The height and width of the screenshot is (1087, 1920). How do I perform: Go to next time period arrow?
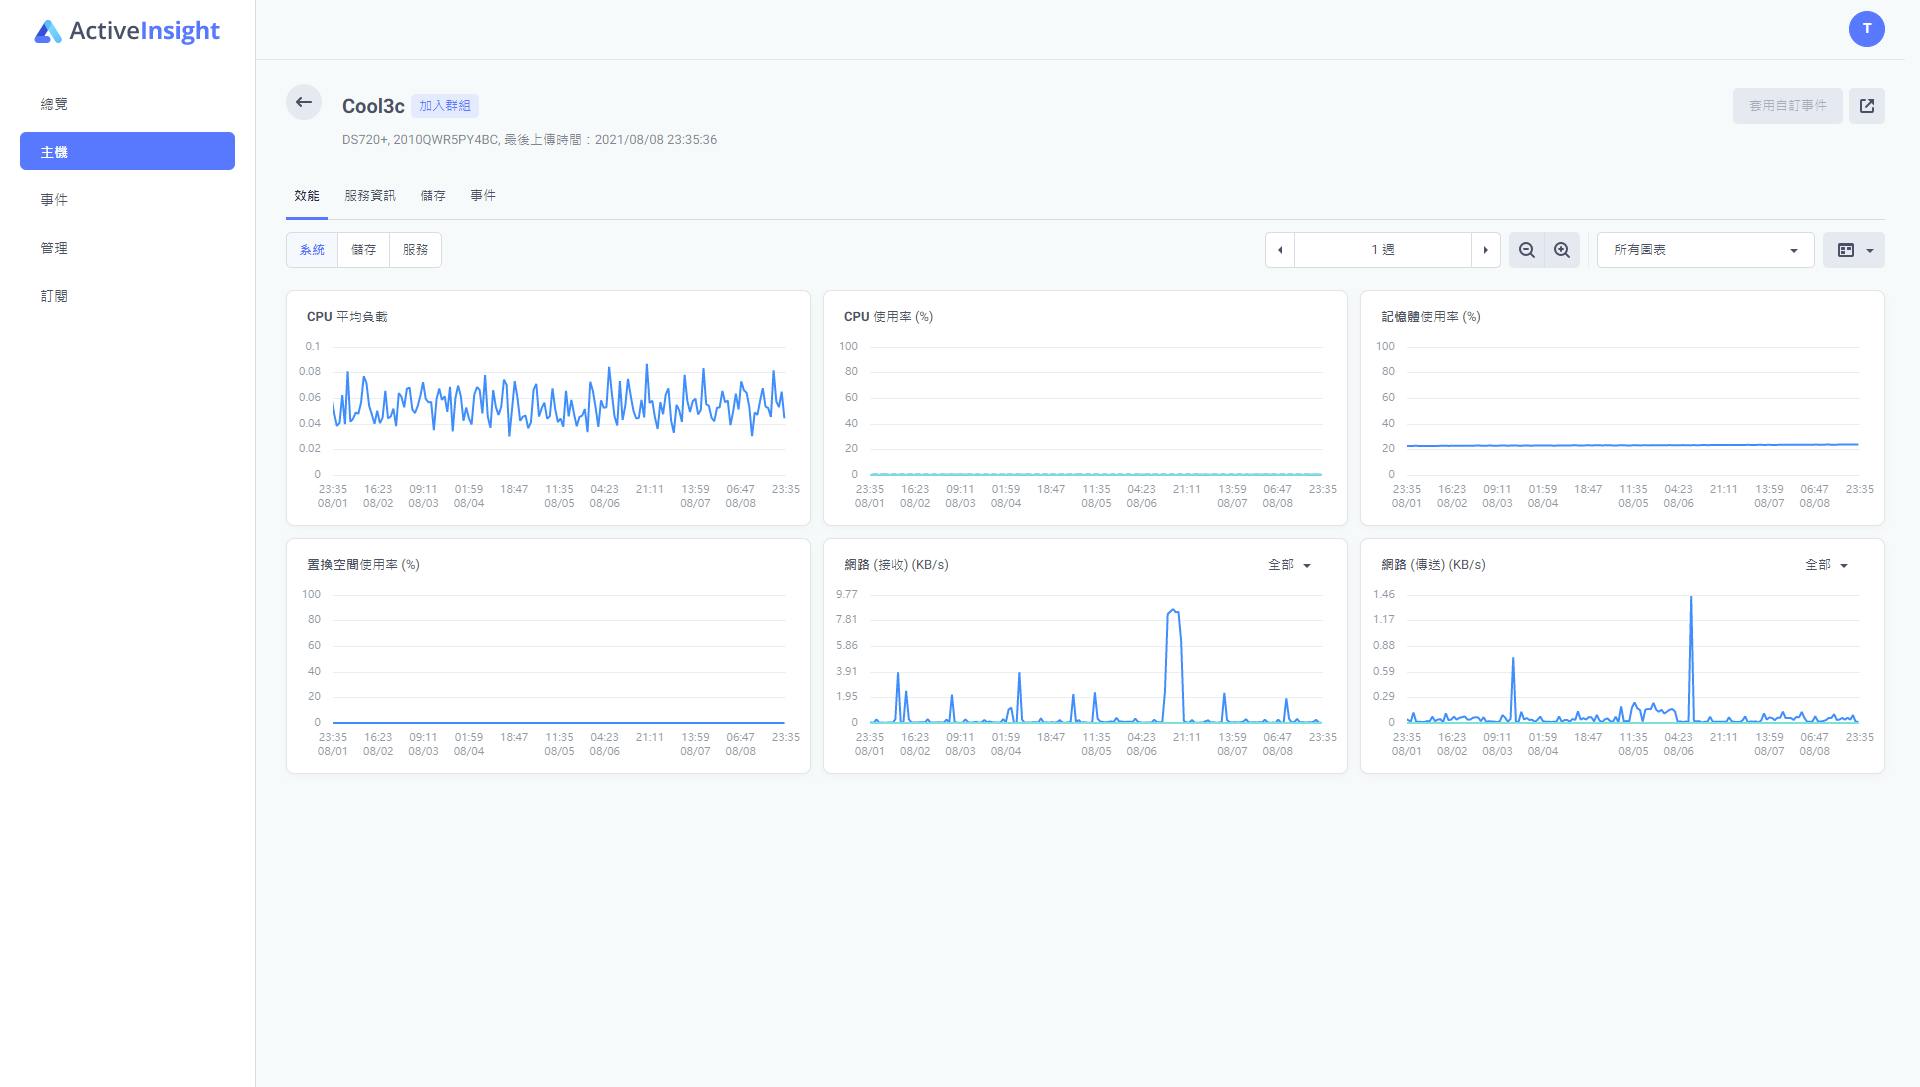pyautogui.click(x=1485, y=250)
